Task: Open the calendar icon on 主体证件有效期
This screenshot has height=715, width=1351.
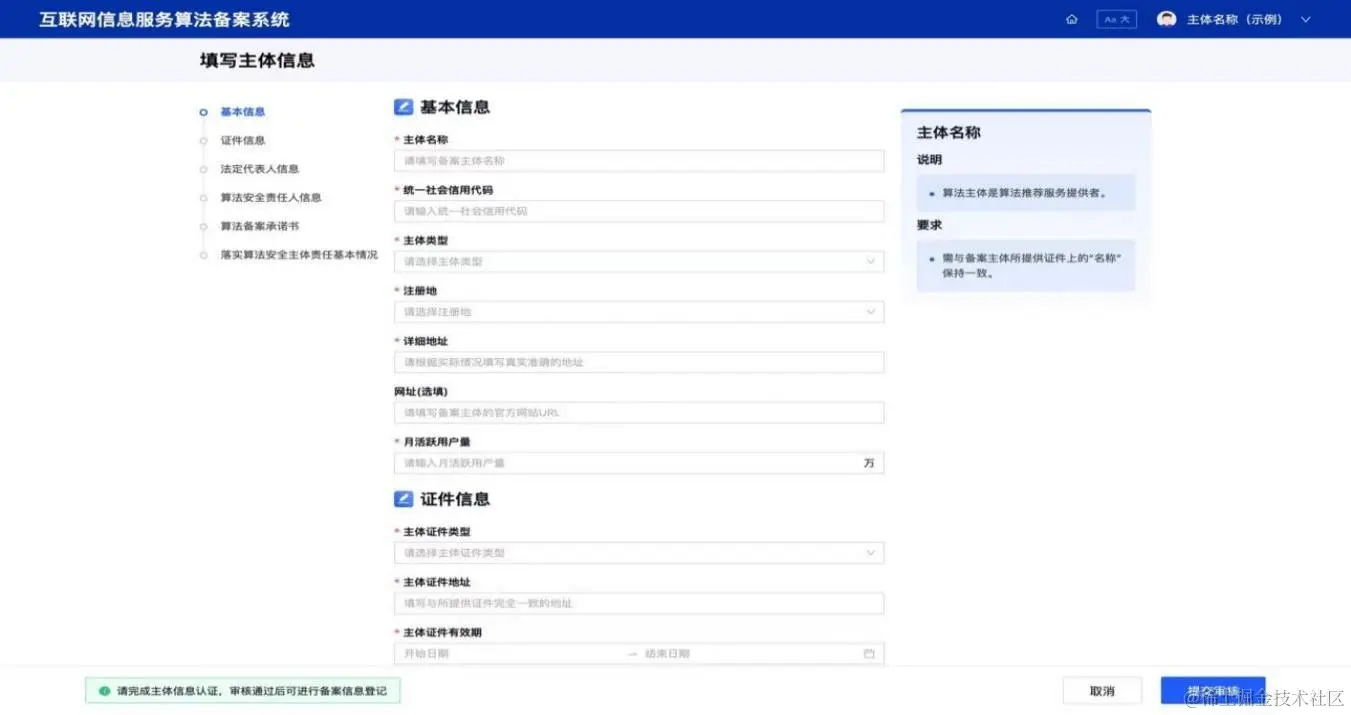Action: point(871,652)
